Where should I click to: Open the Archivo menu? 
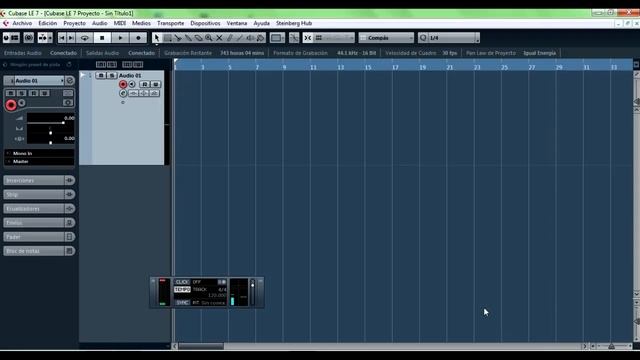pyautogui.click(x=22, y=23)
